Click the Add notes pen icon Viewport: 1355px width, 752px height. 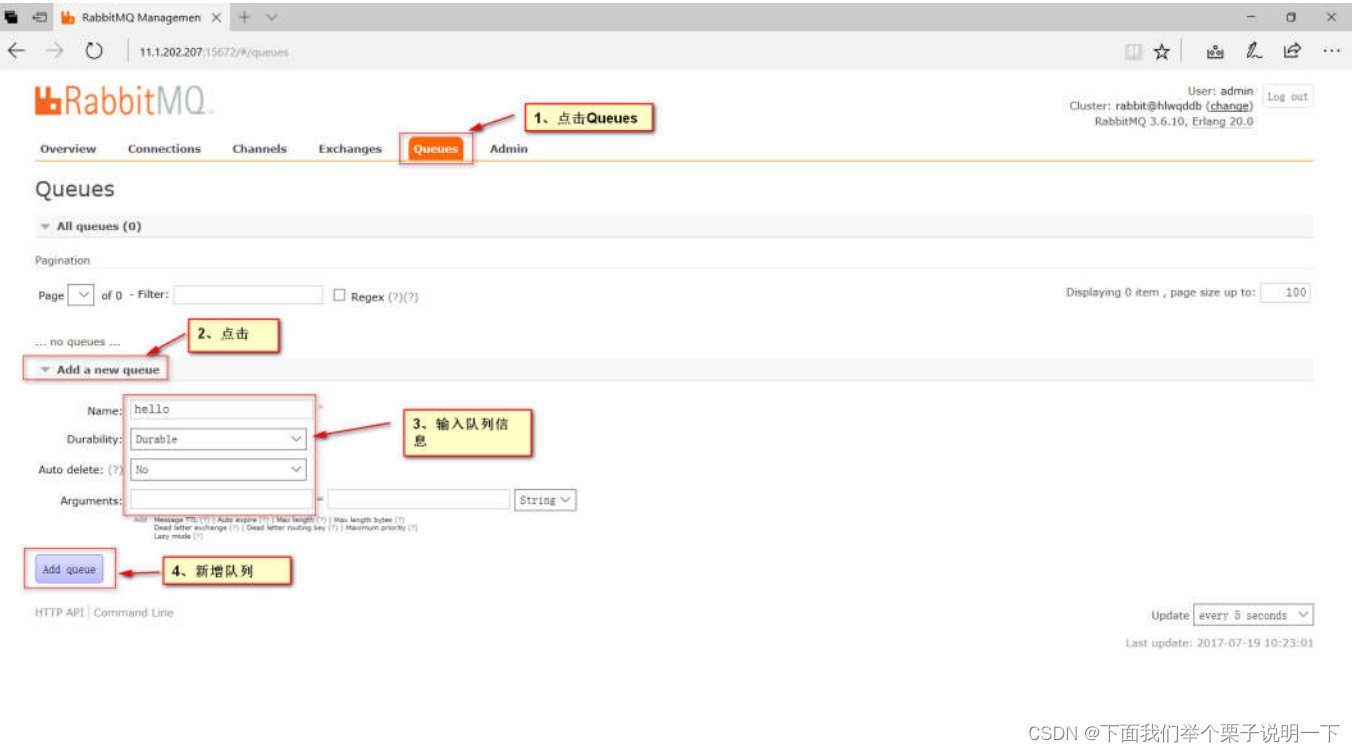tap(1254, 51)
